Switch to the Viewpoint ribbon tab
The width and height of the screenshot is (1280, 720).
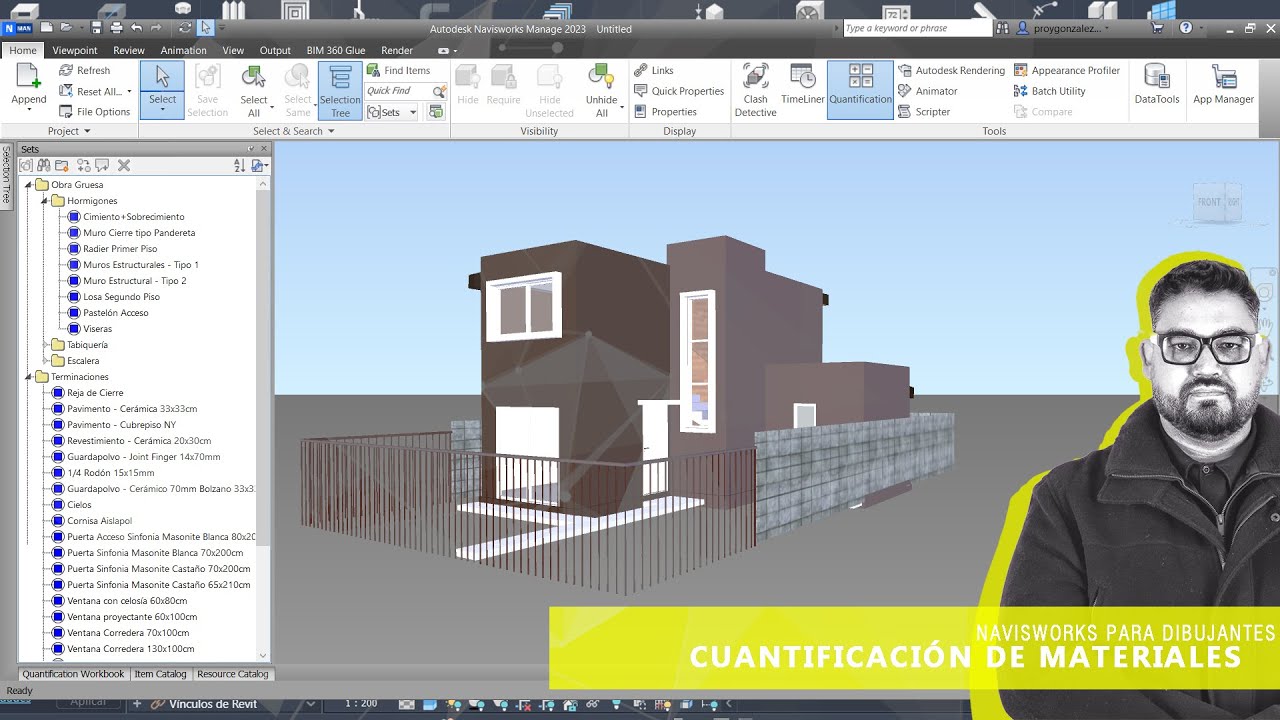pos(75,50)
